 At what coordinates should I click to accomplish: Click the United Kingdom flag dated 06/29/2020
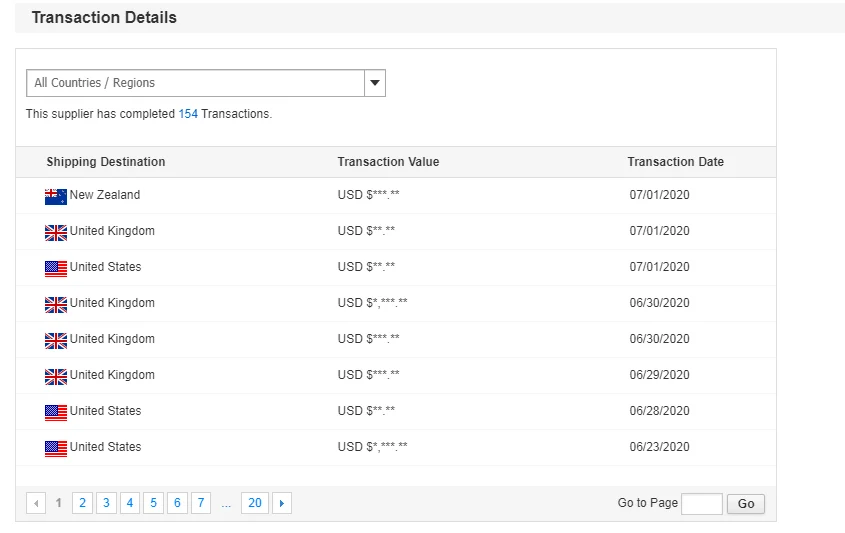pyautogui.click(x=56, y=377)
